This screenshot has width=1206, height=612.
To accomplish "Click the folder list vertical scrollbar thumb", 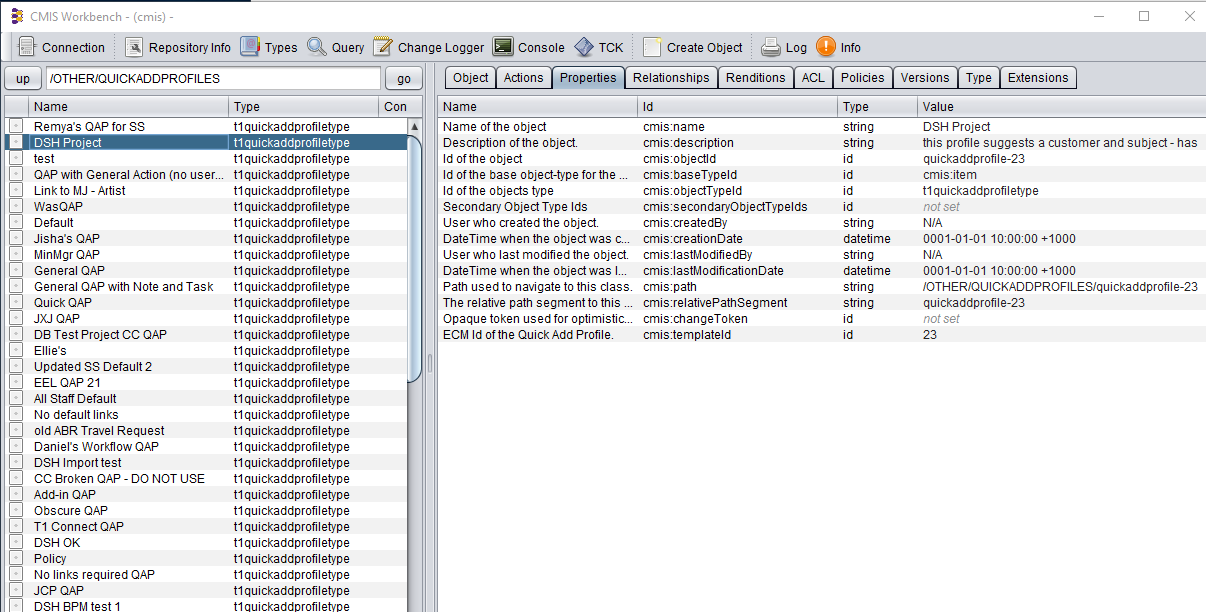I will point(415,258).
